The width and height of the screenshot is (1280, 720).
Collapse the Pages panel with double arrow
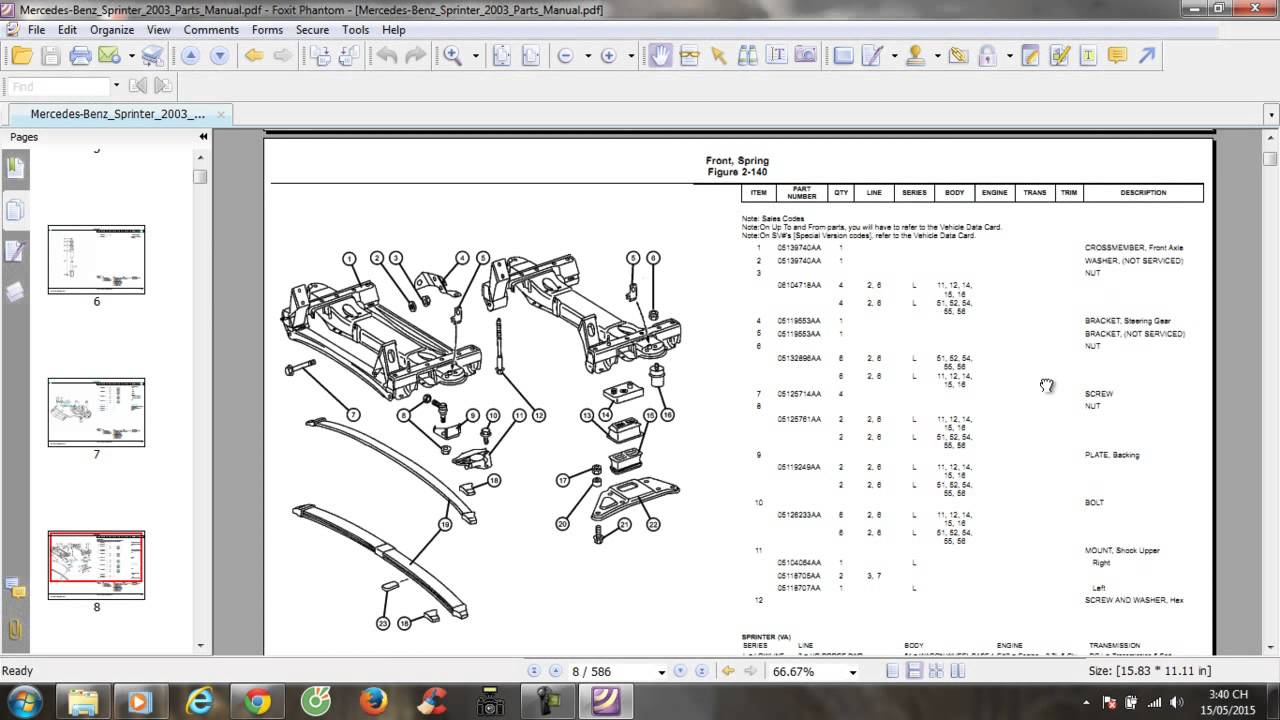pyautogui.click(x=203, y=137)
